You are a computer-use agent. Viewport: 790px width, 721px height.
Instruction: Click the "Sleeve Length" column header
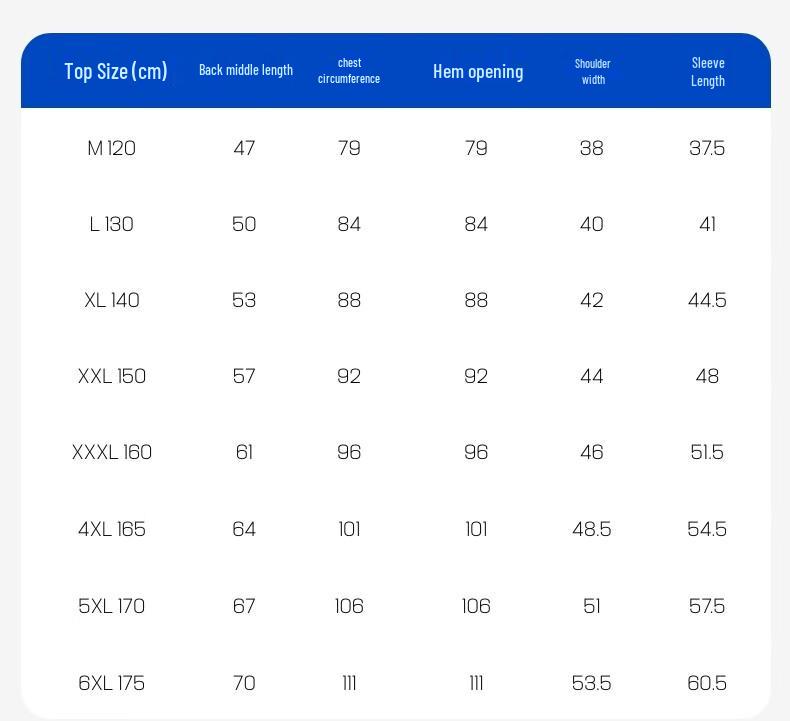pyautogui.click(x=707, y=71)
